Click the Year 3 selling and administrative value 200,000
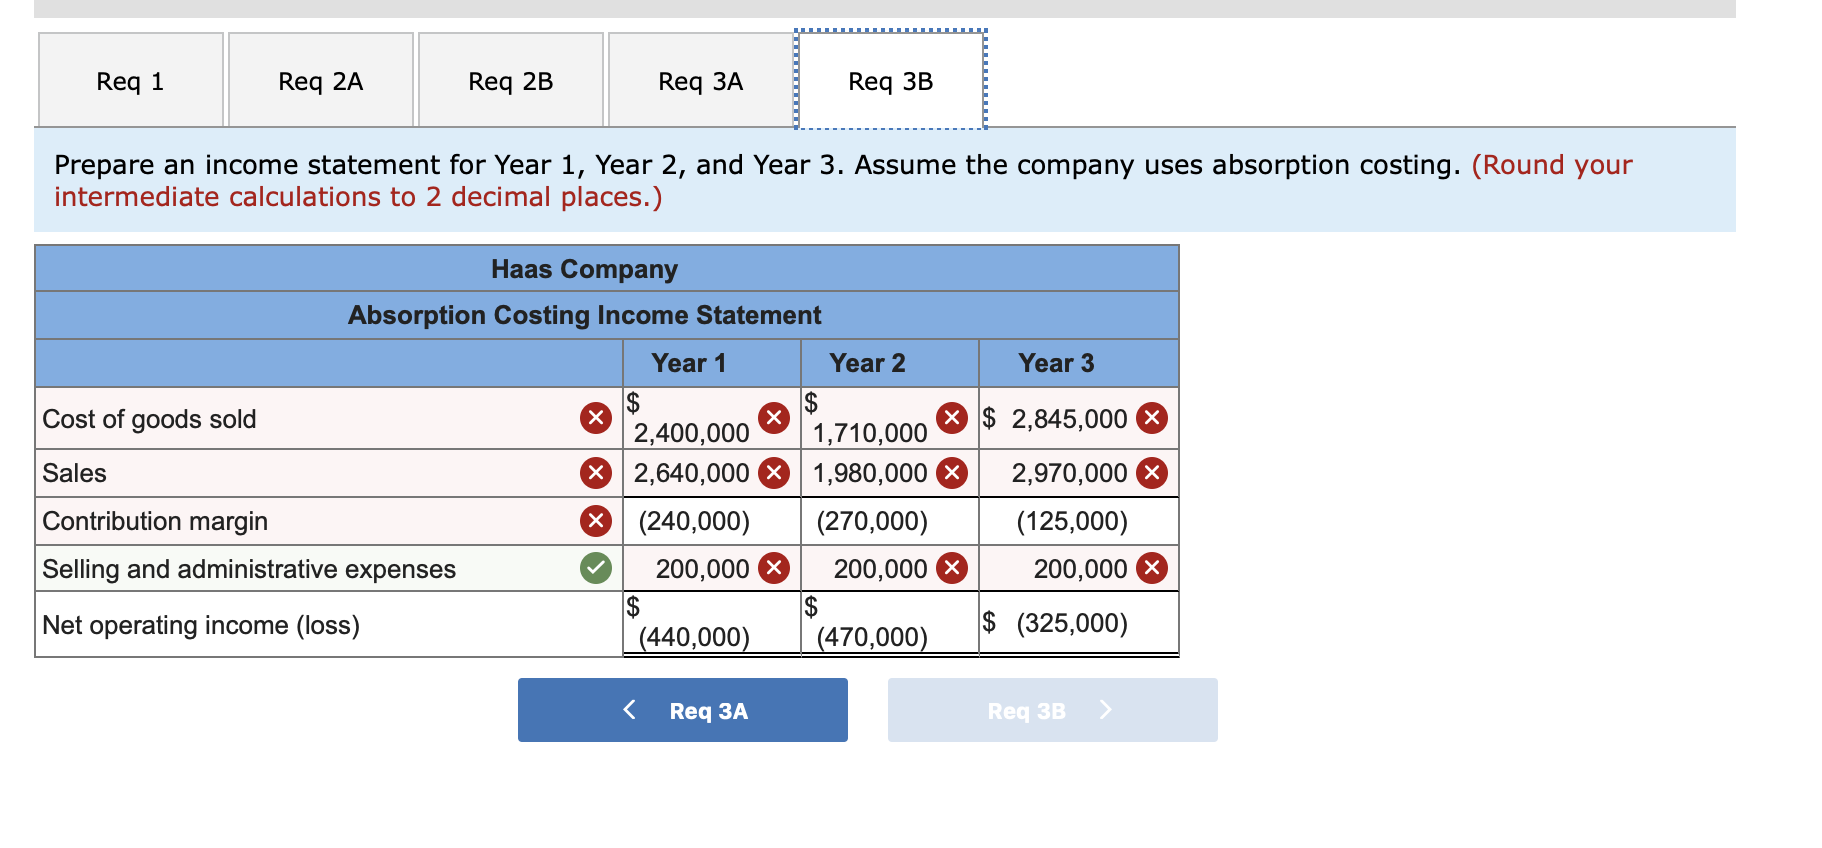 1080,569
